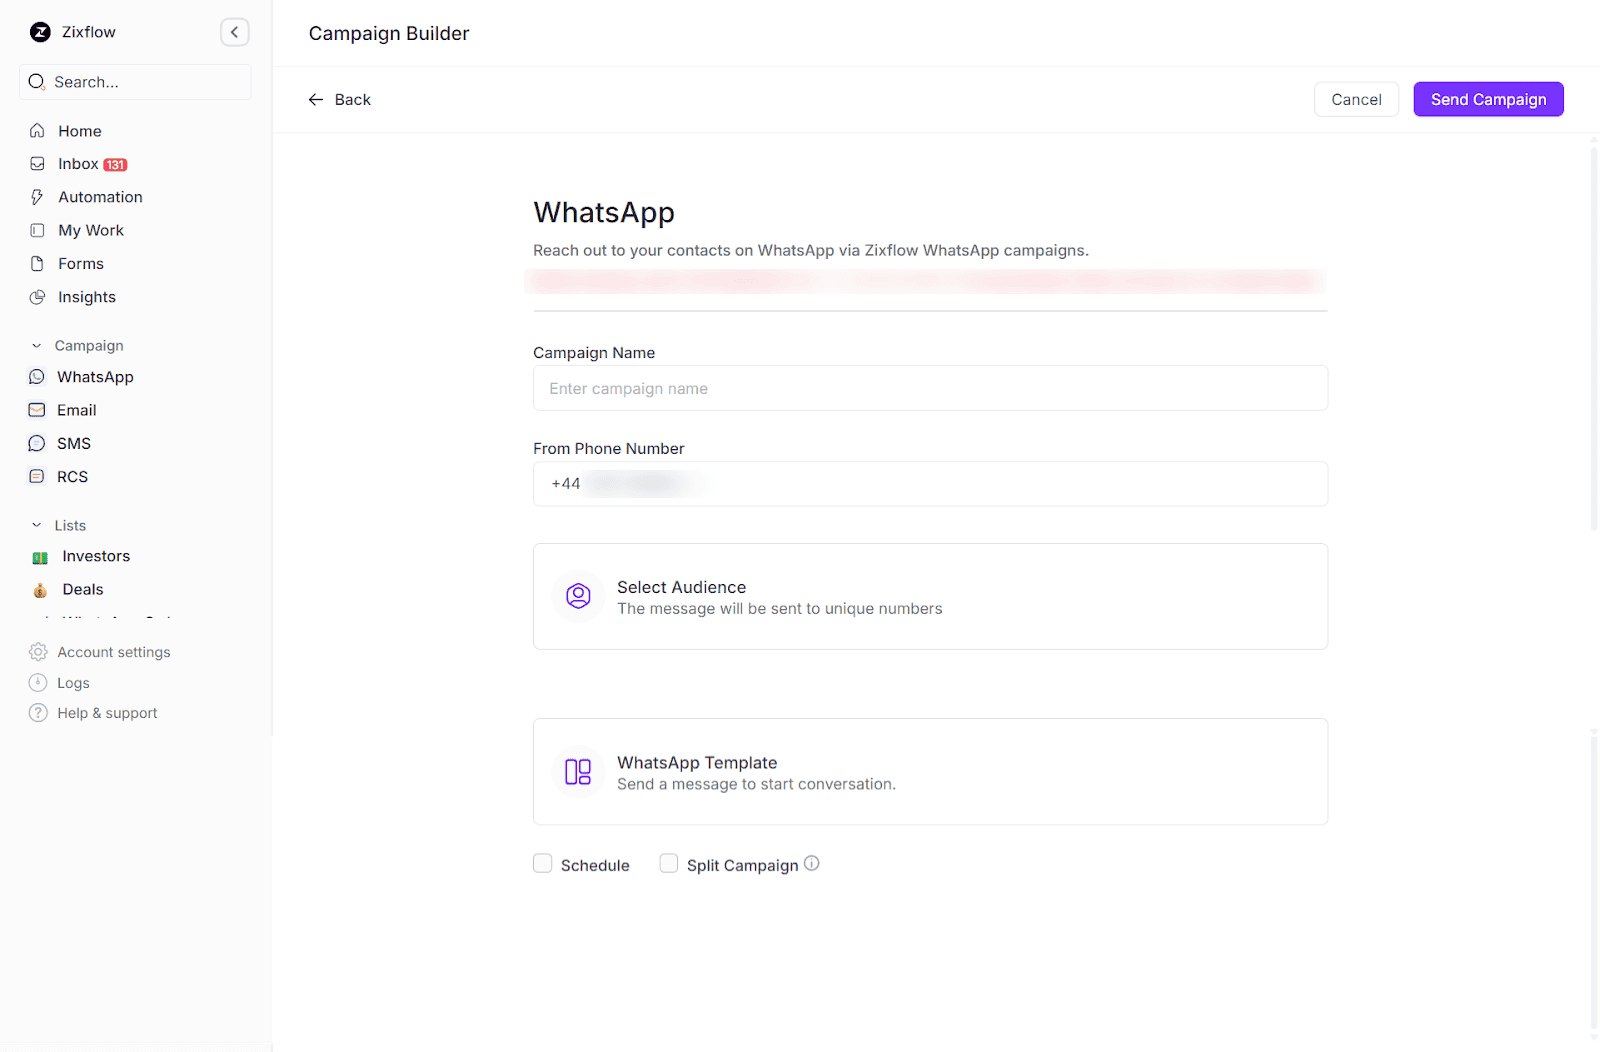Click the campaign name input field

click(930, 388)
